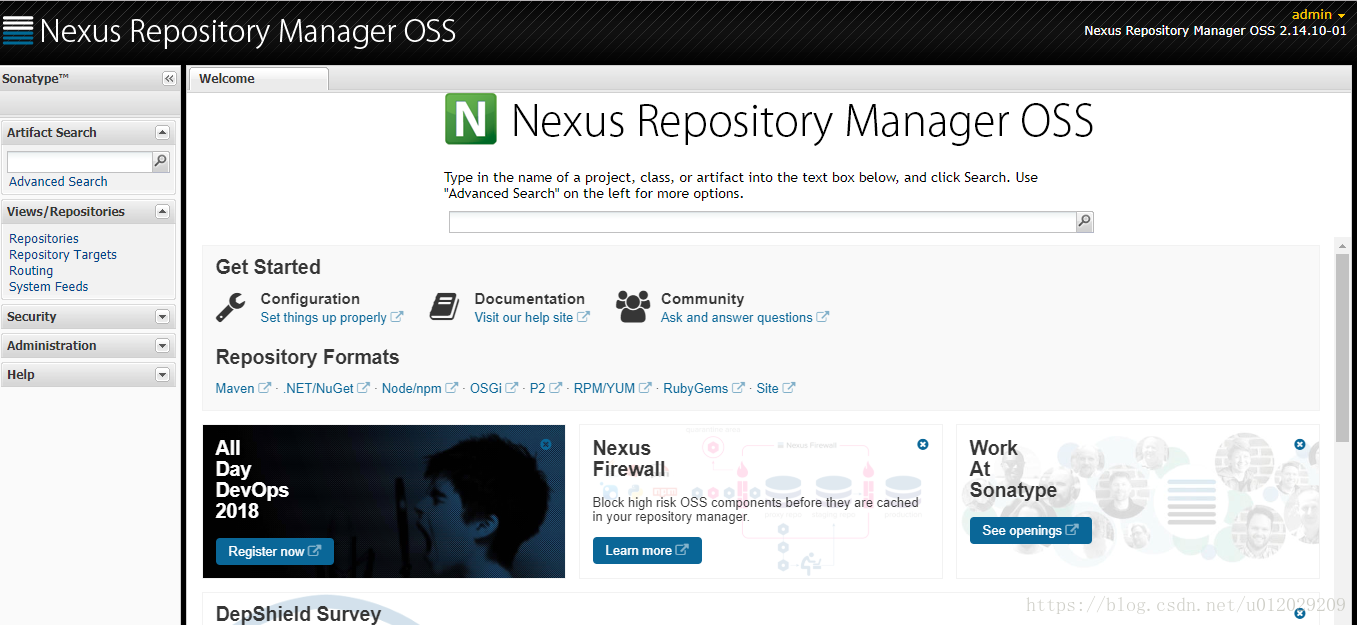Image resolution: width=1357 pixels, height=625 pixels.
Task: Click Ask and answer questions link
Action: [x=737, y=317]
